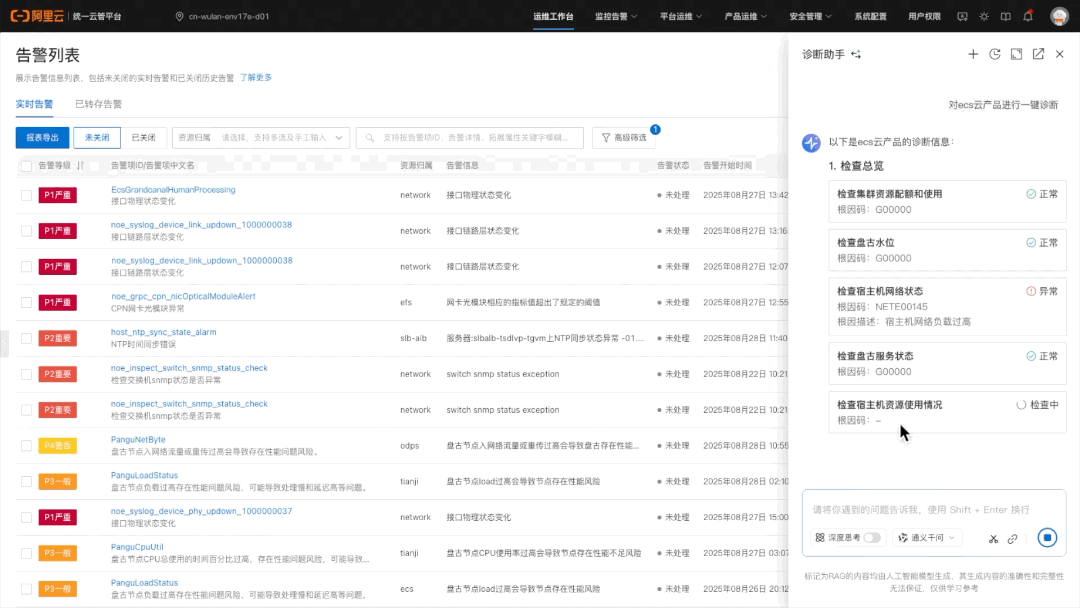1080x608 pixels.
Task: Click the normal status icon for 检查盘古水位
Action: click(1030, 242)
